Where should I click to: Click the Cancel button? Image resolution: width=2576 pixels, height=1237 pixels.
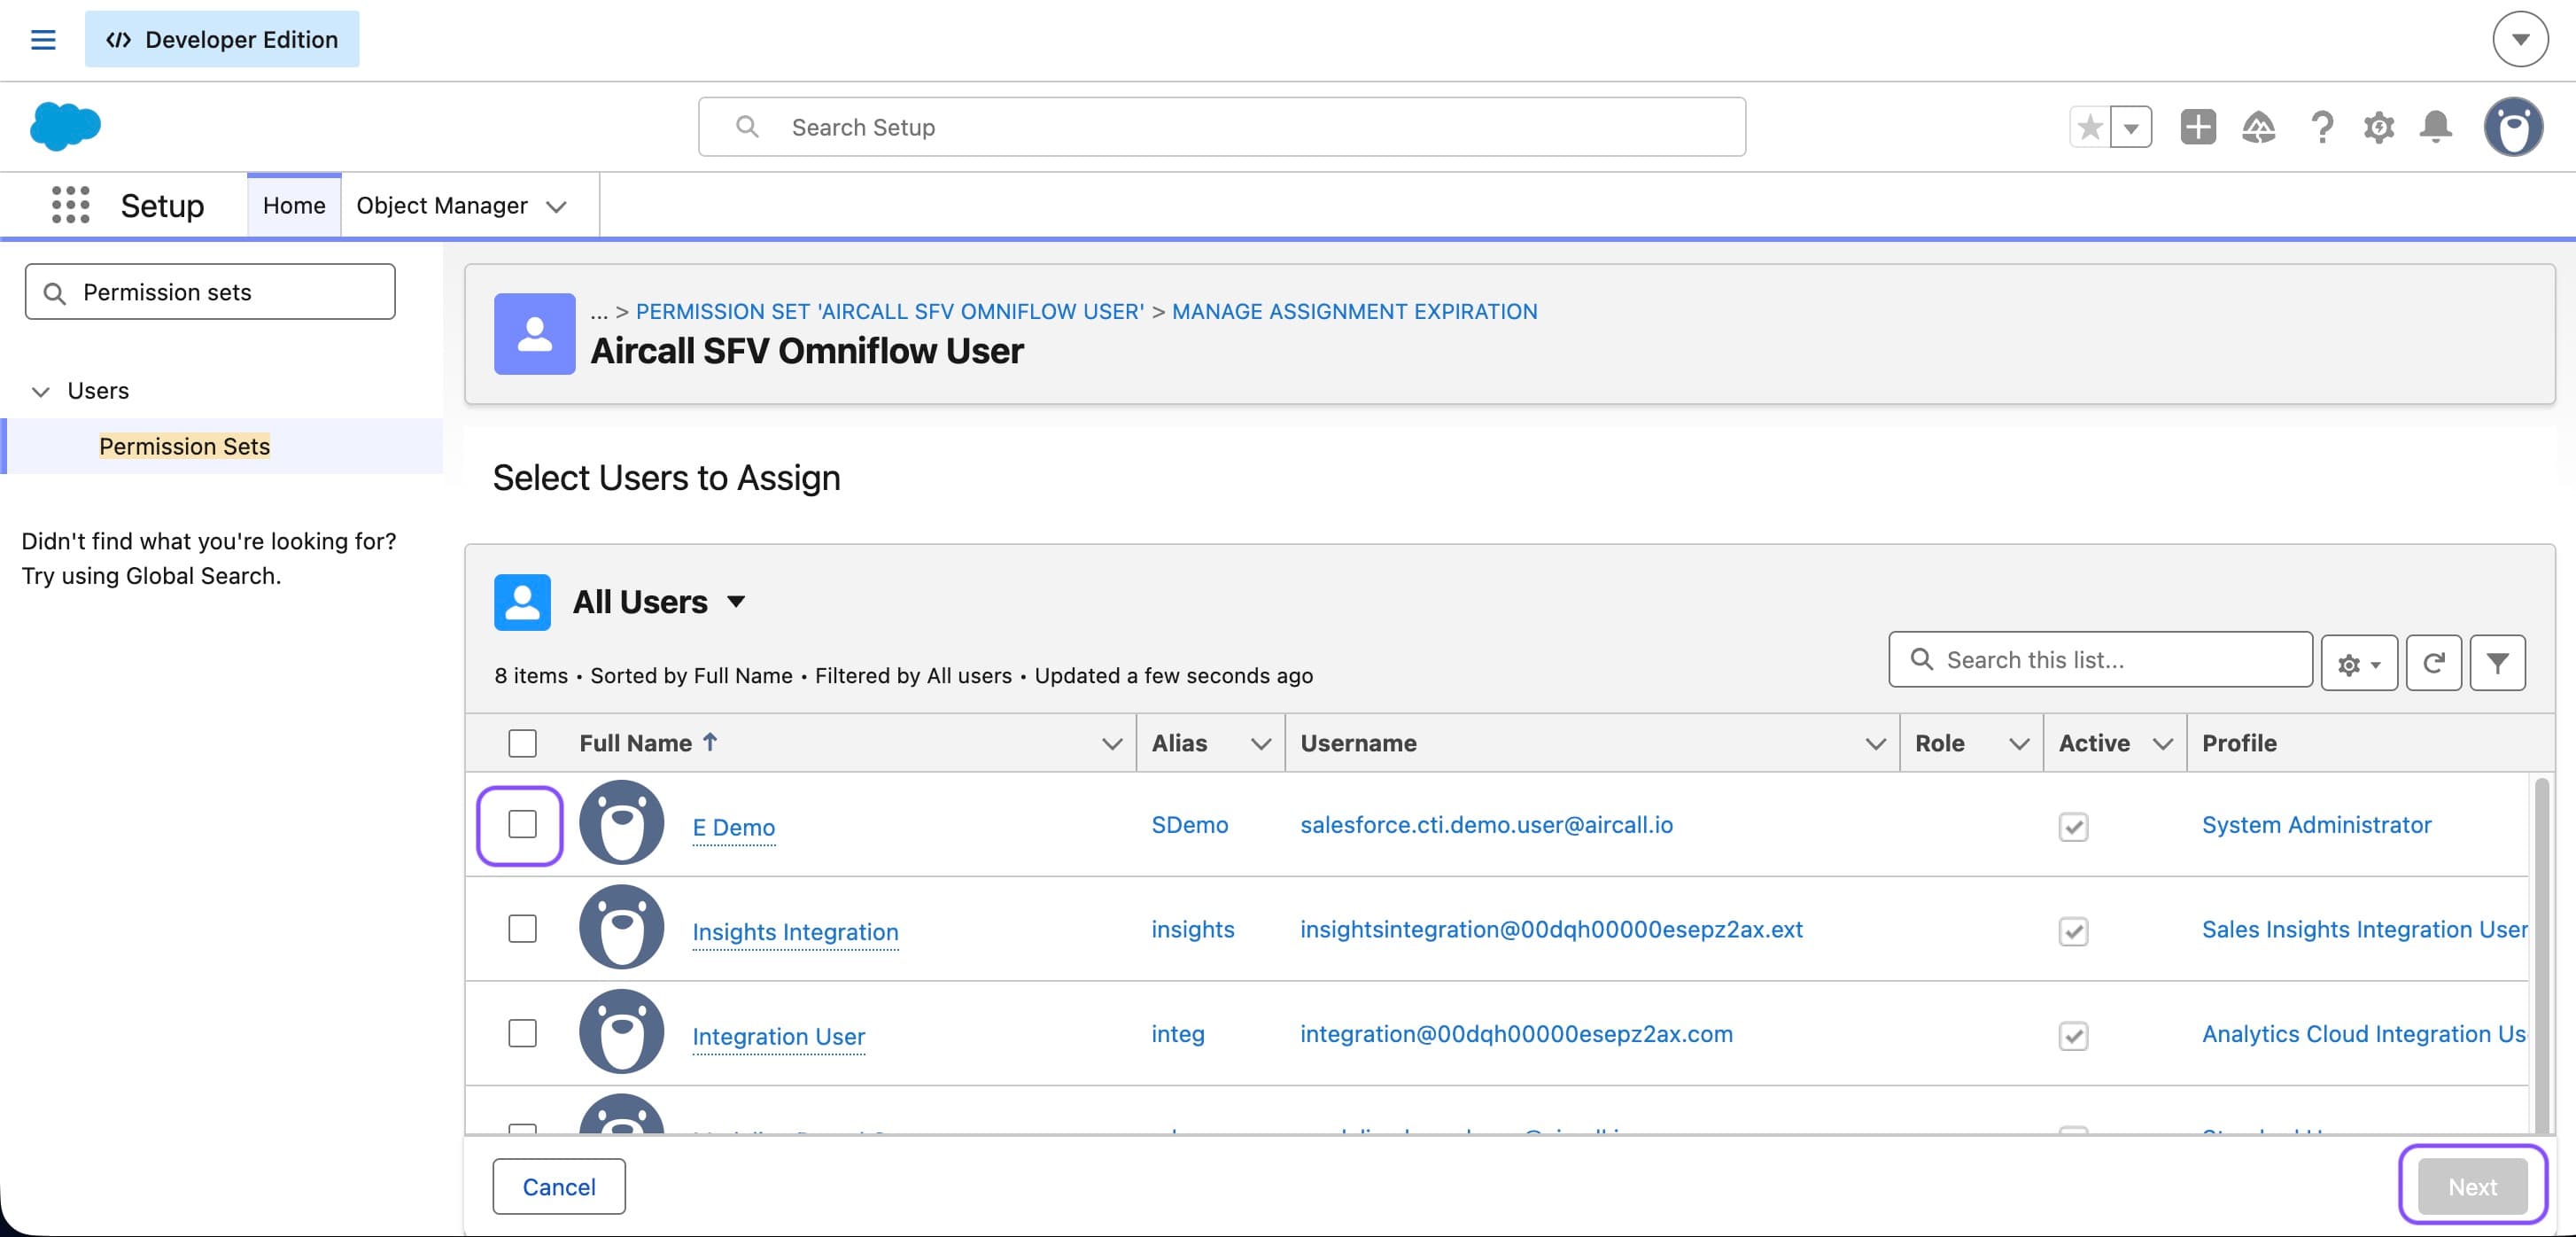click(559, 1187)
